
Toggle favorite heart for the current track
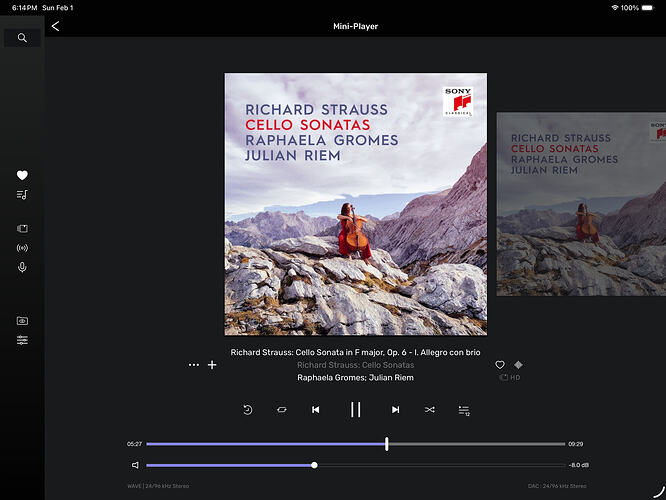point(500,365)
